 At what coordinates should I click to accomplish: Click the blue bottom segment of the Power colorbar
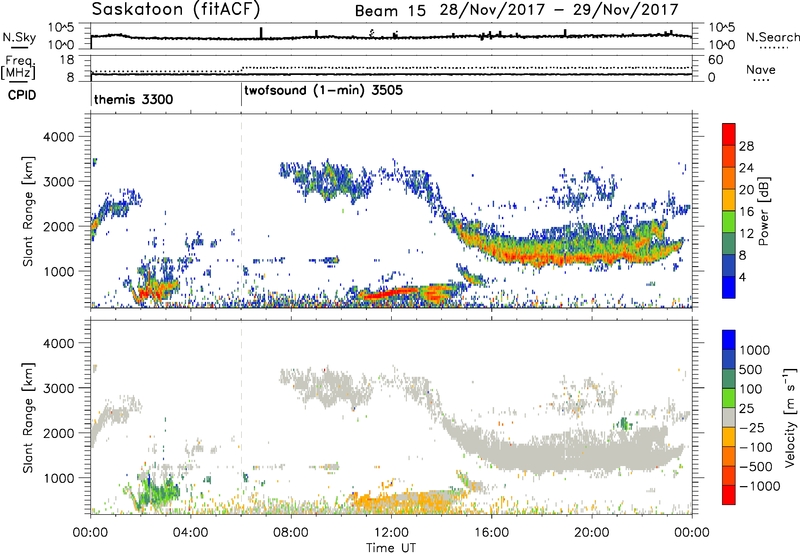point(729,287)
